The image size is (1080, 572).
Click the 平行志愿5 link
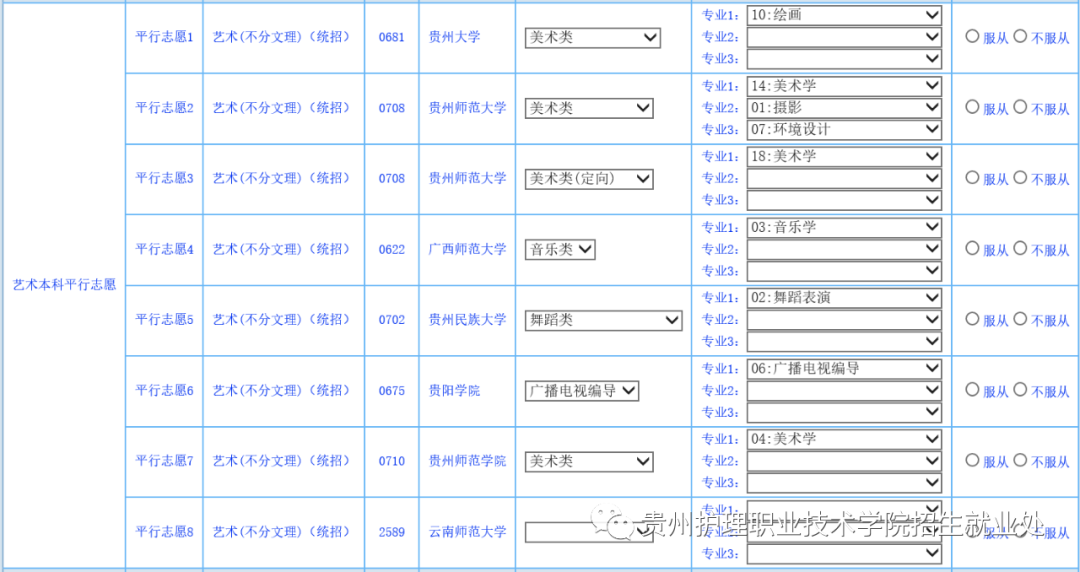(x=164, y=320)
